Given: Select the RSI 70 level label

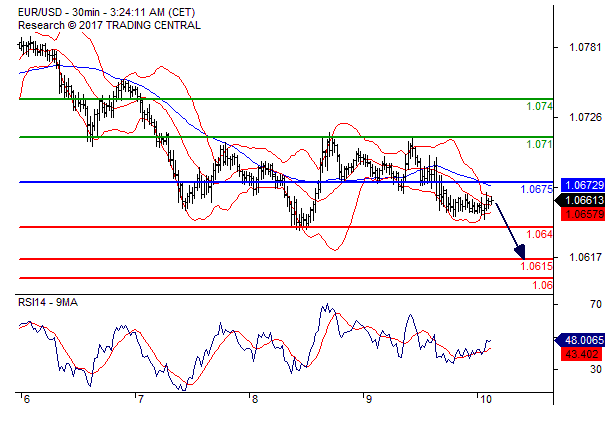Looking at the screenshot, I should point(596,304).
